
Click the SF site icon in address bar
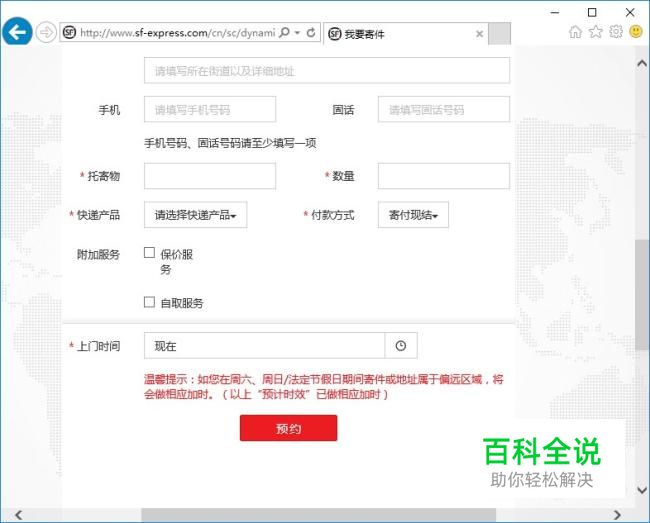pyautogui.click(x=70, y=32)
